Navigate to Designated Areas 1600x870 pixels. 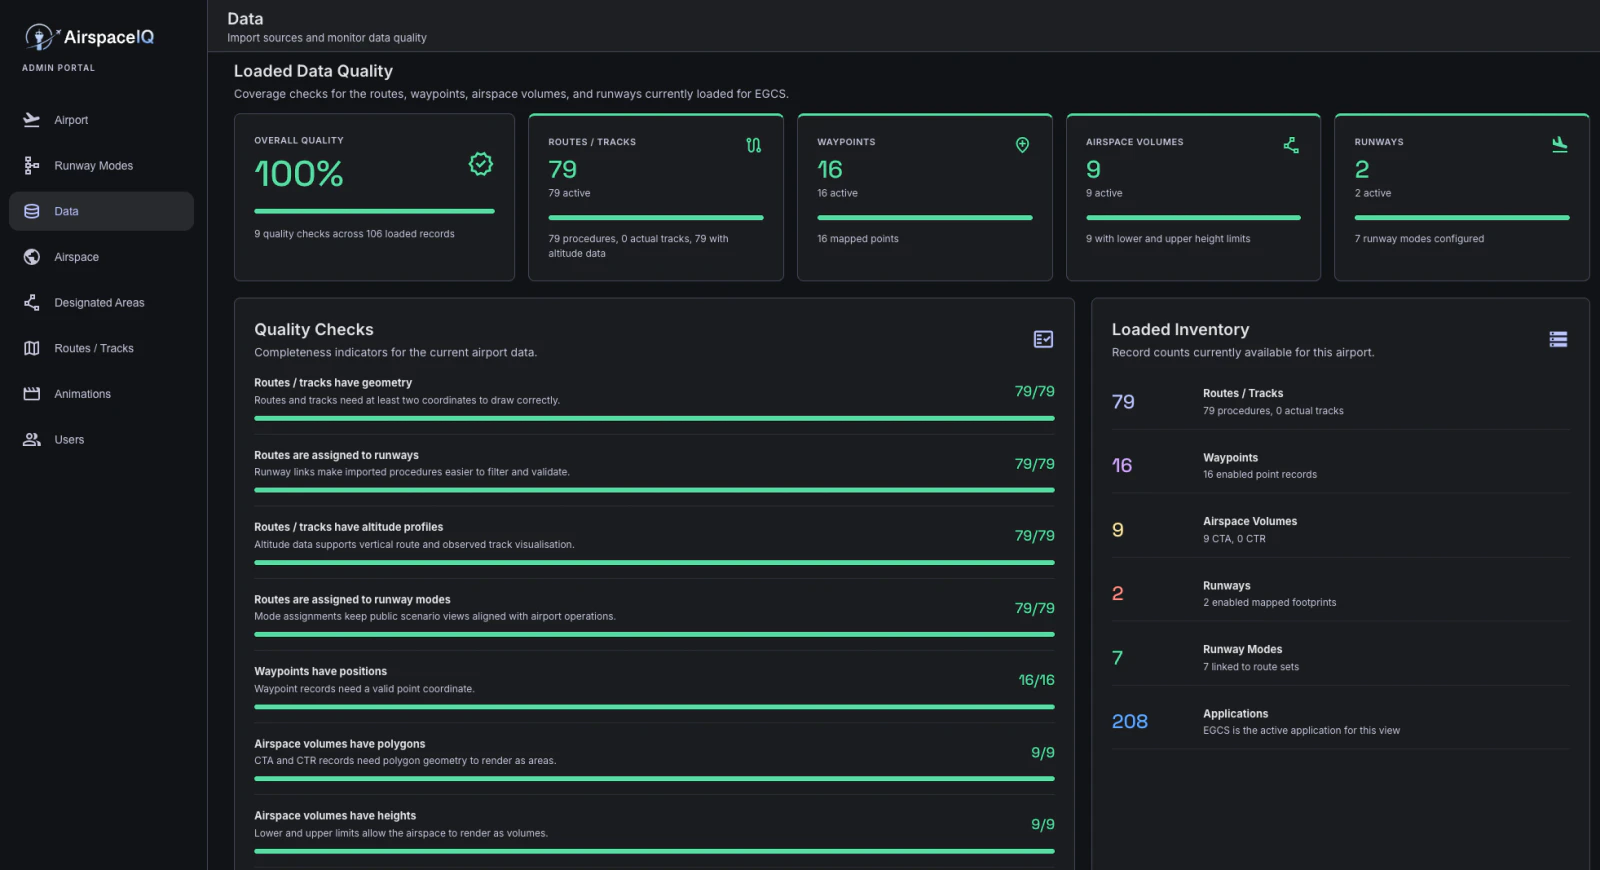(x=99, y=303)
